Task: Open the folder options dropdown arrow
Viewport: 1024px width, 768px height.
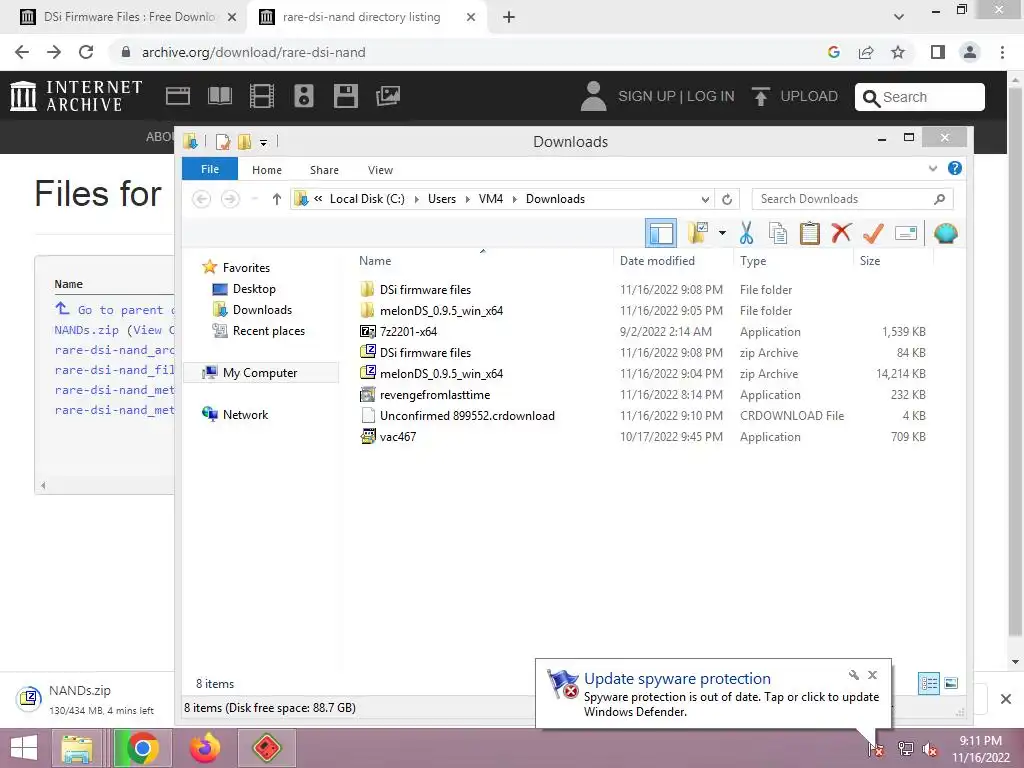Action: tap(722, 233)
